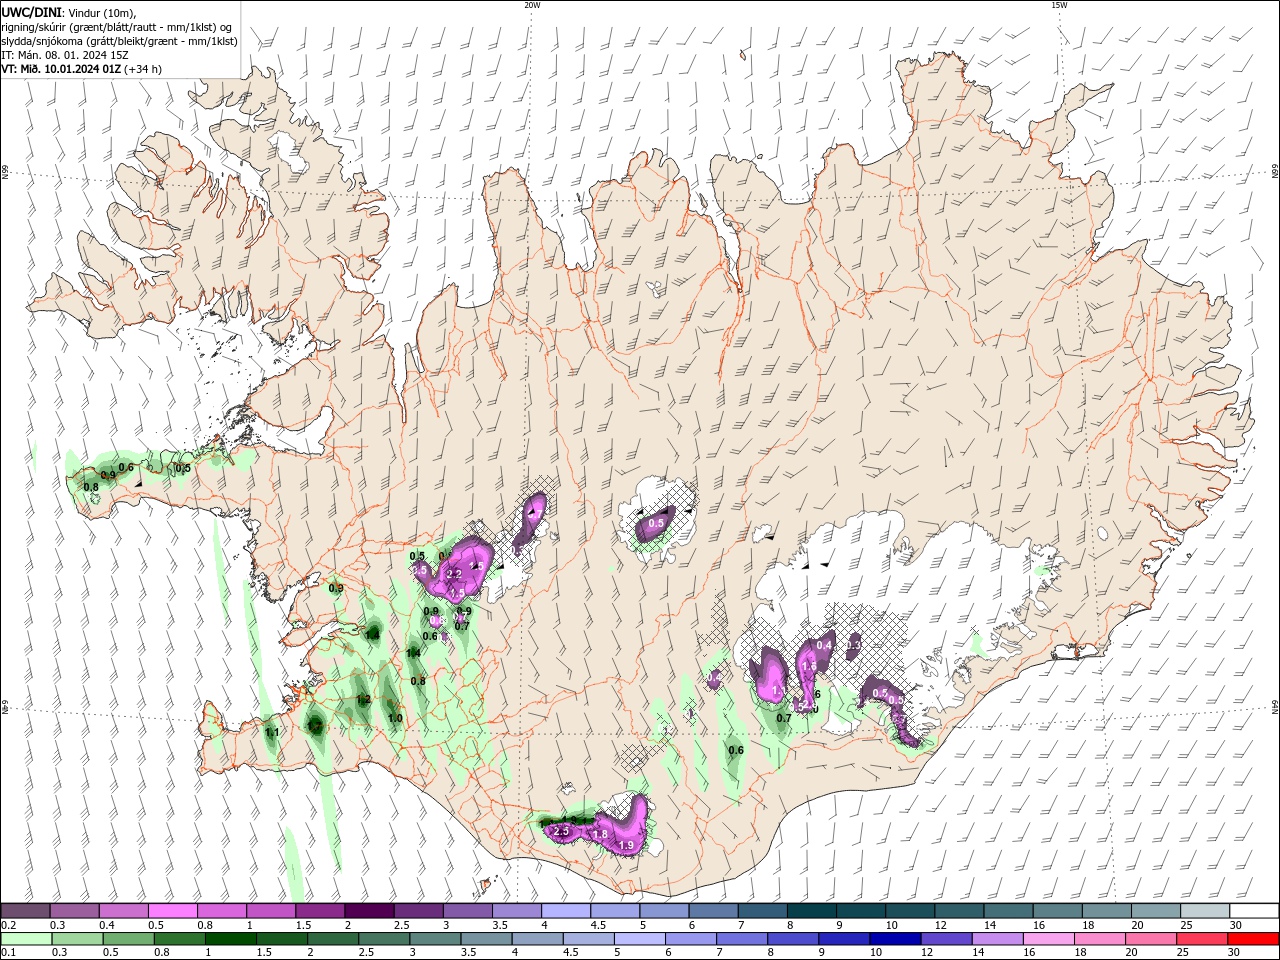The width and height of the screenshot is (1280, 960).
Task: Click the bright red 30 swatch in lower legend row
Action: click(1252, 939)
